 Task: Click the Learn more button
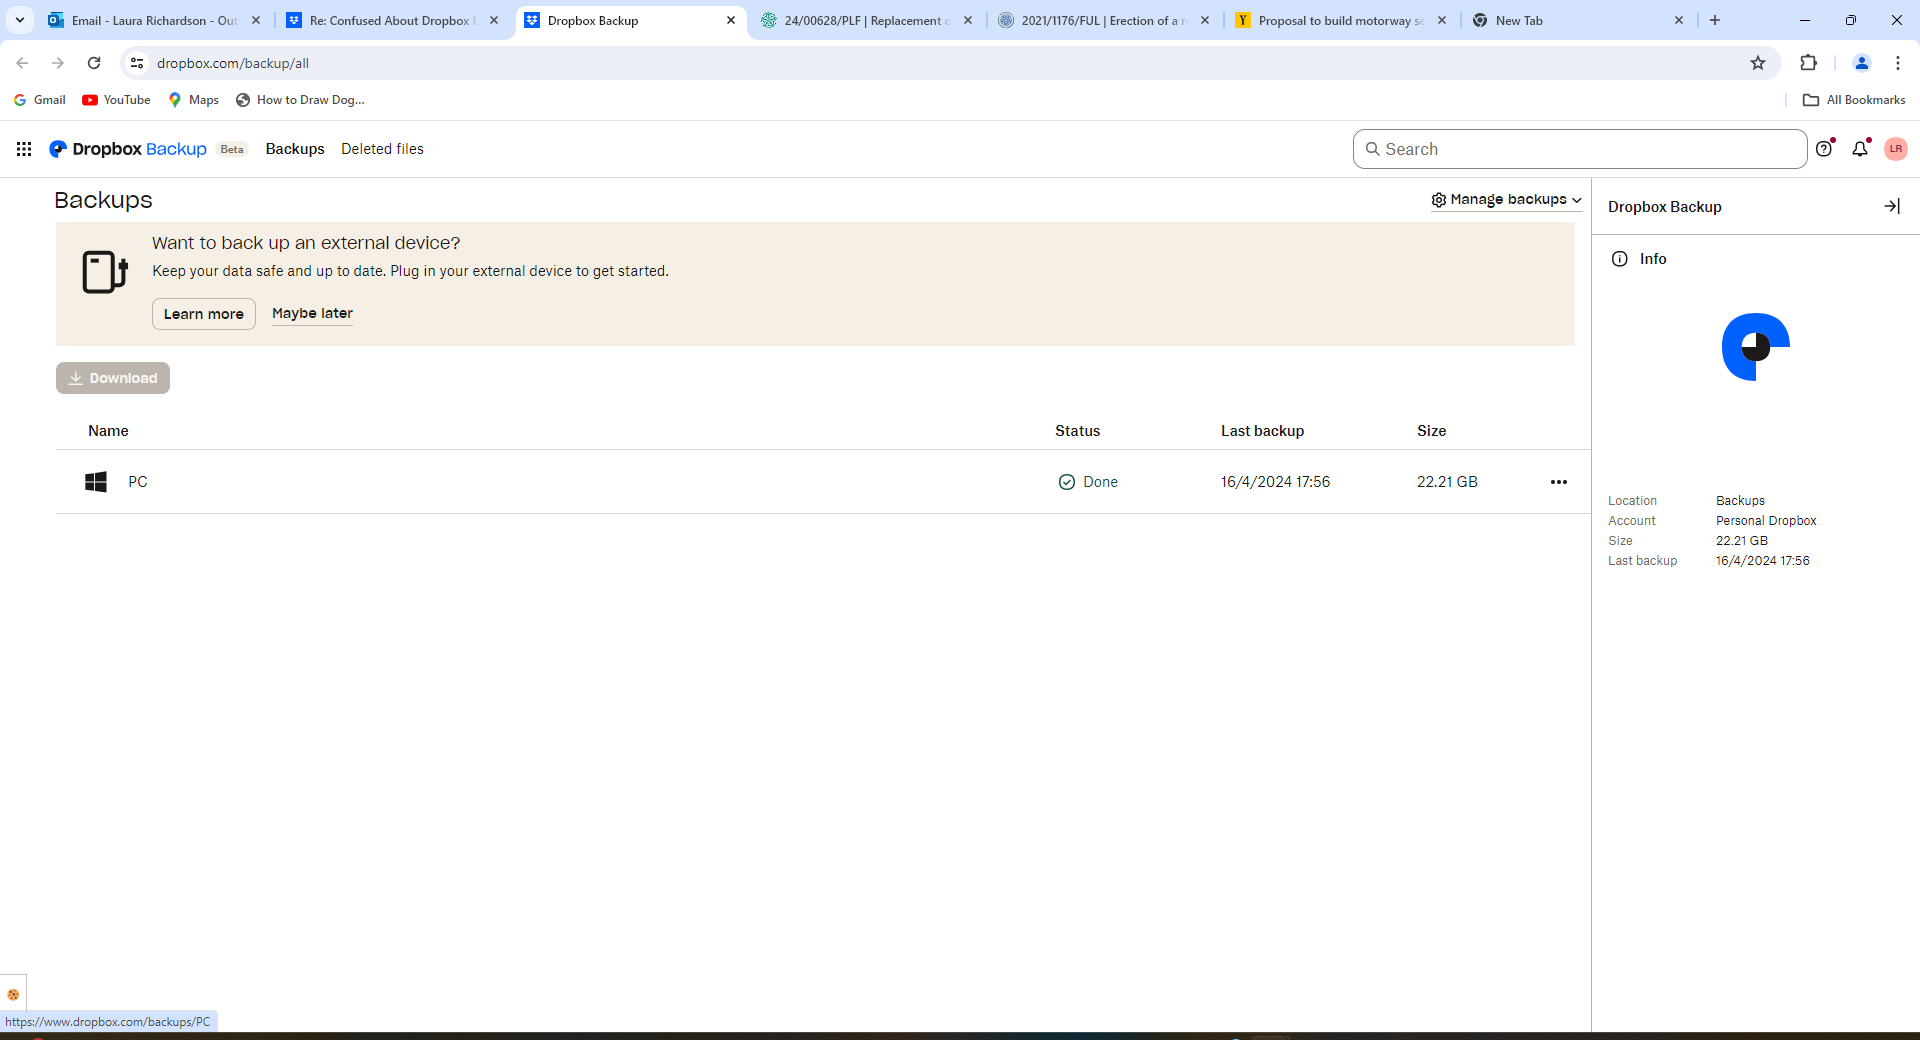point(204,314)
